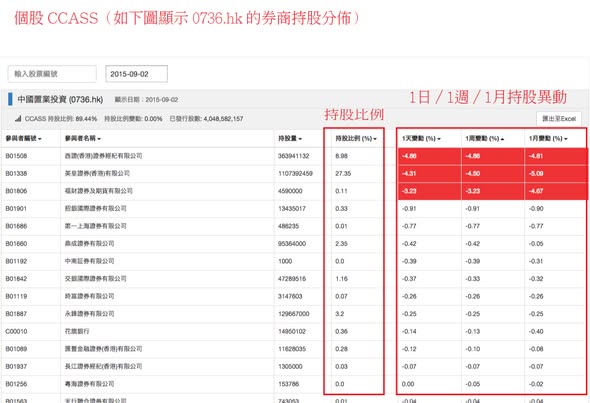Image resolution: width=590 pixels, height=403 pixels.
Task: Select participant ID B01887
Action: 16,314
